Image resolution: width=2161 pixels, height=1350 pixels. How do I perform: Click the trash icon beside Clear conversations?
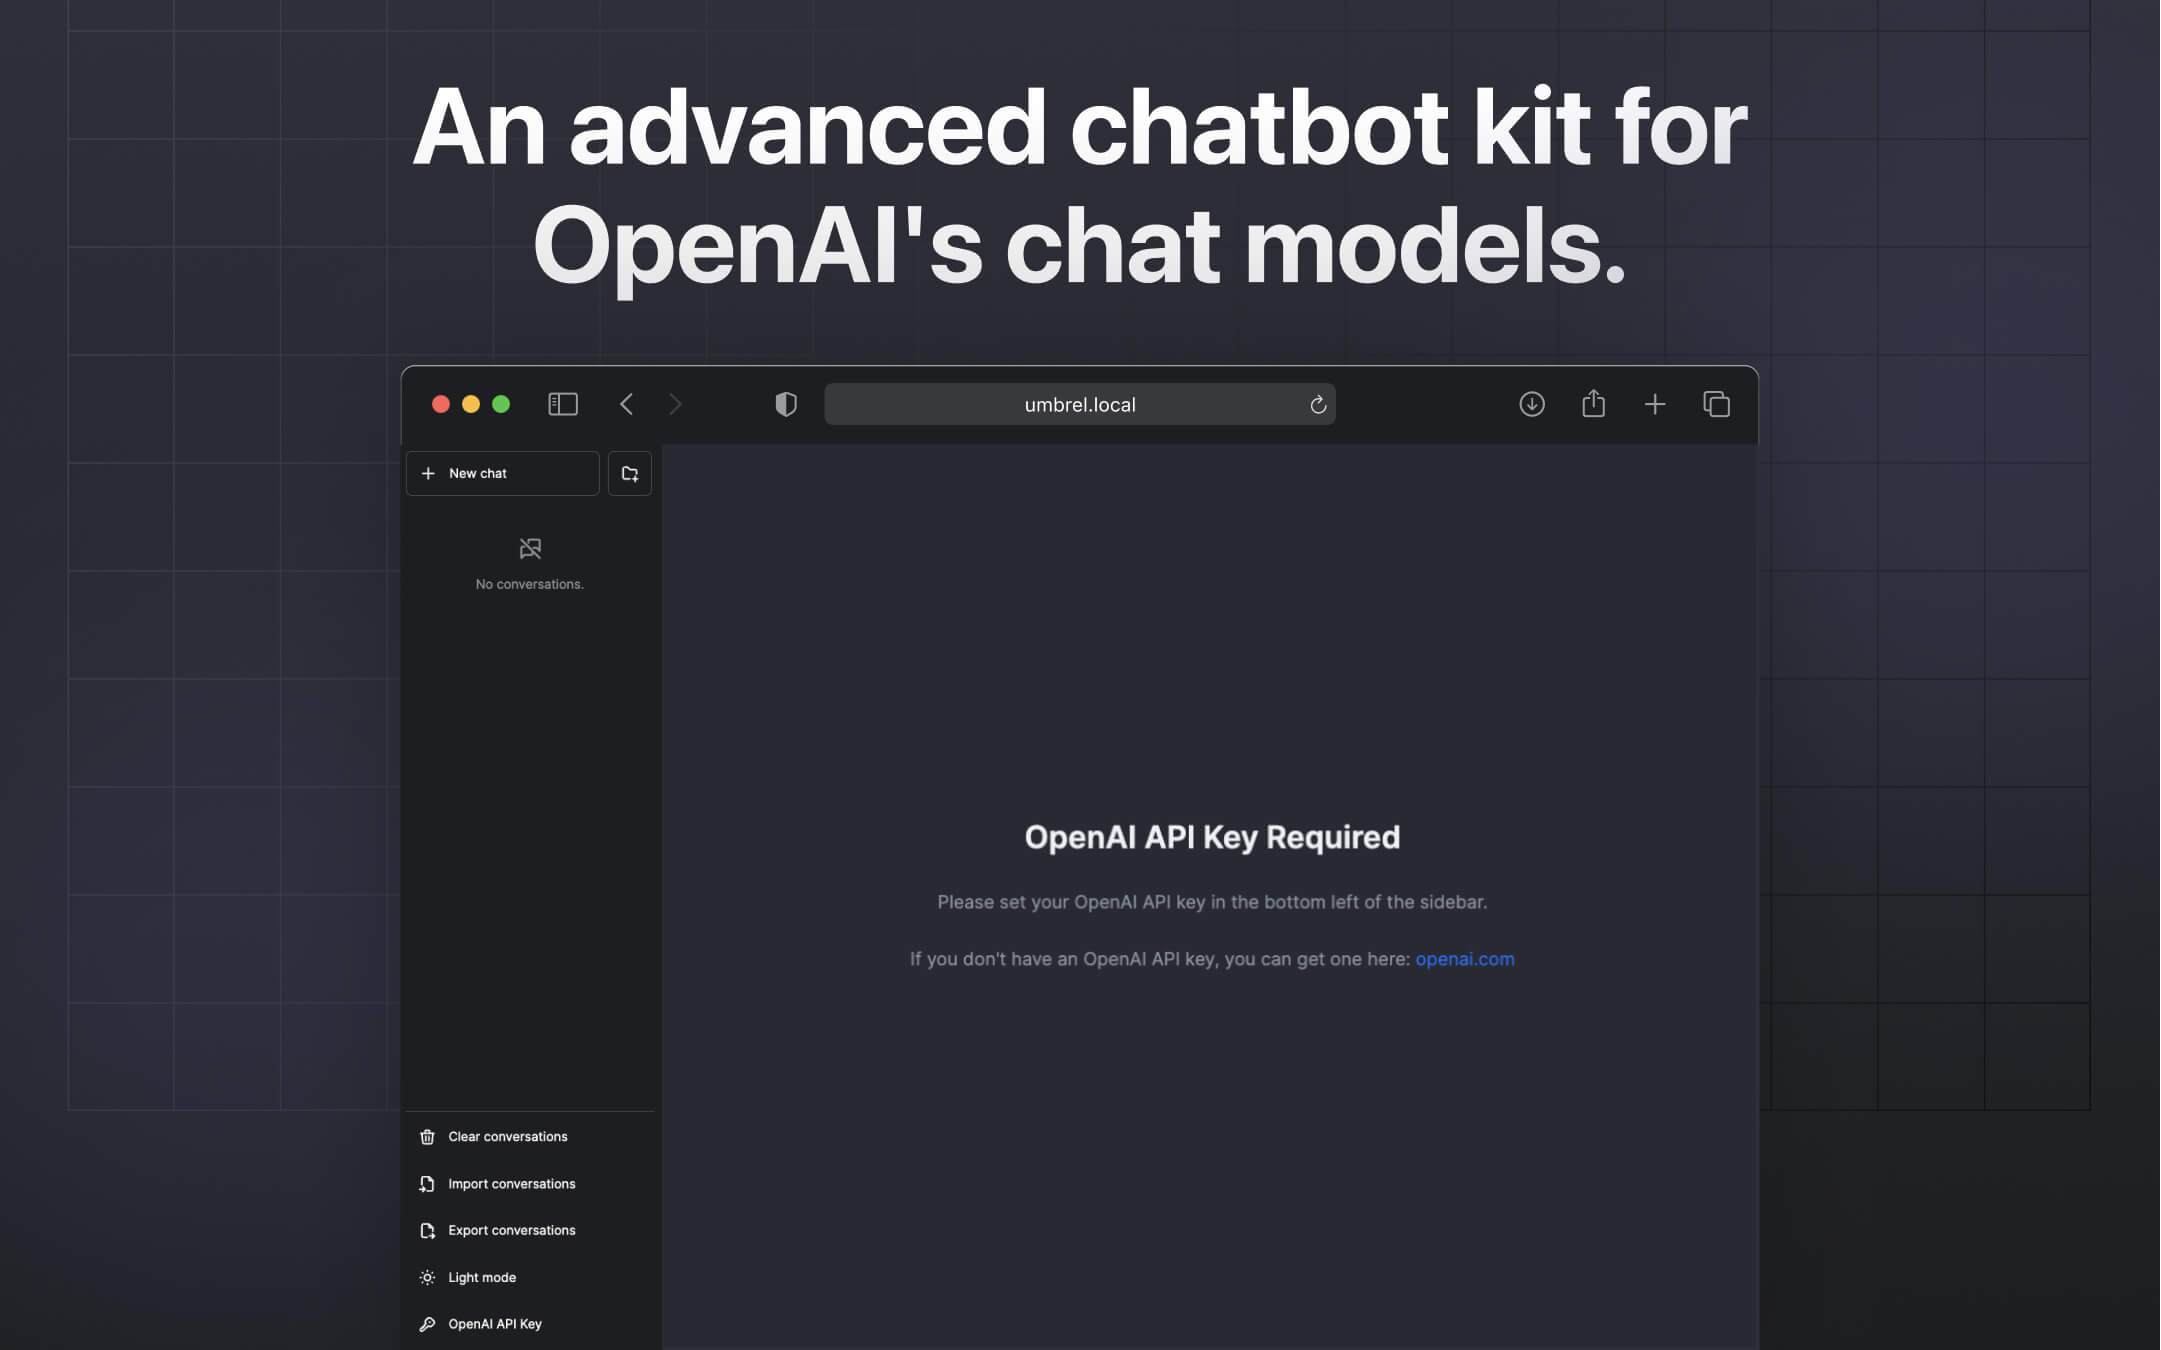[427, 1136]
